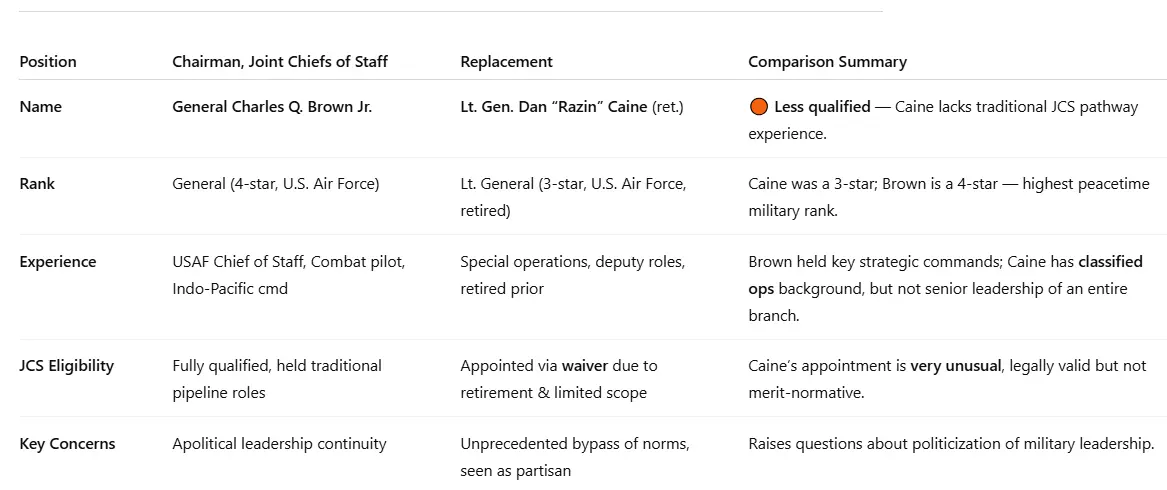
Task: Click the Chairman, Joint Chiefs of Staff header
Action: click(280, 62)
